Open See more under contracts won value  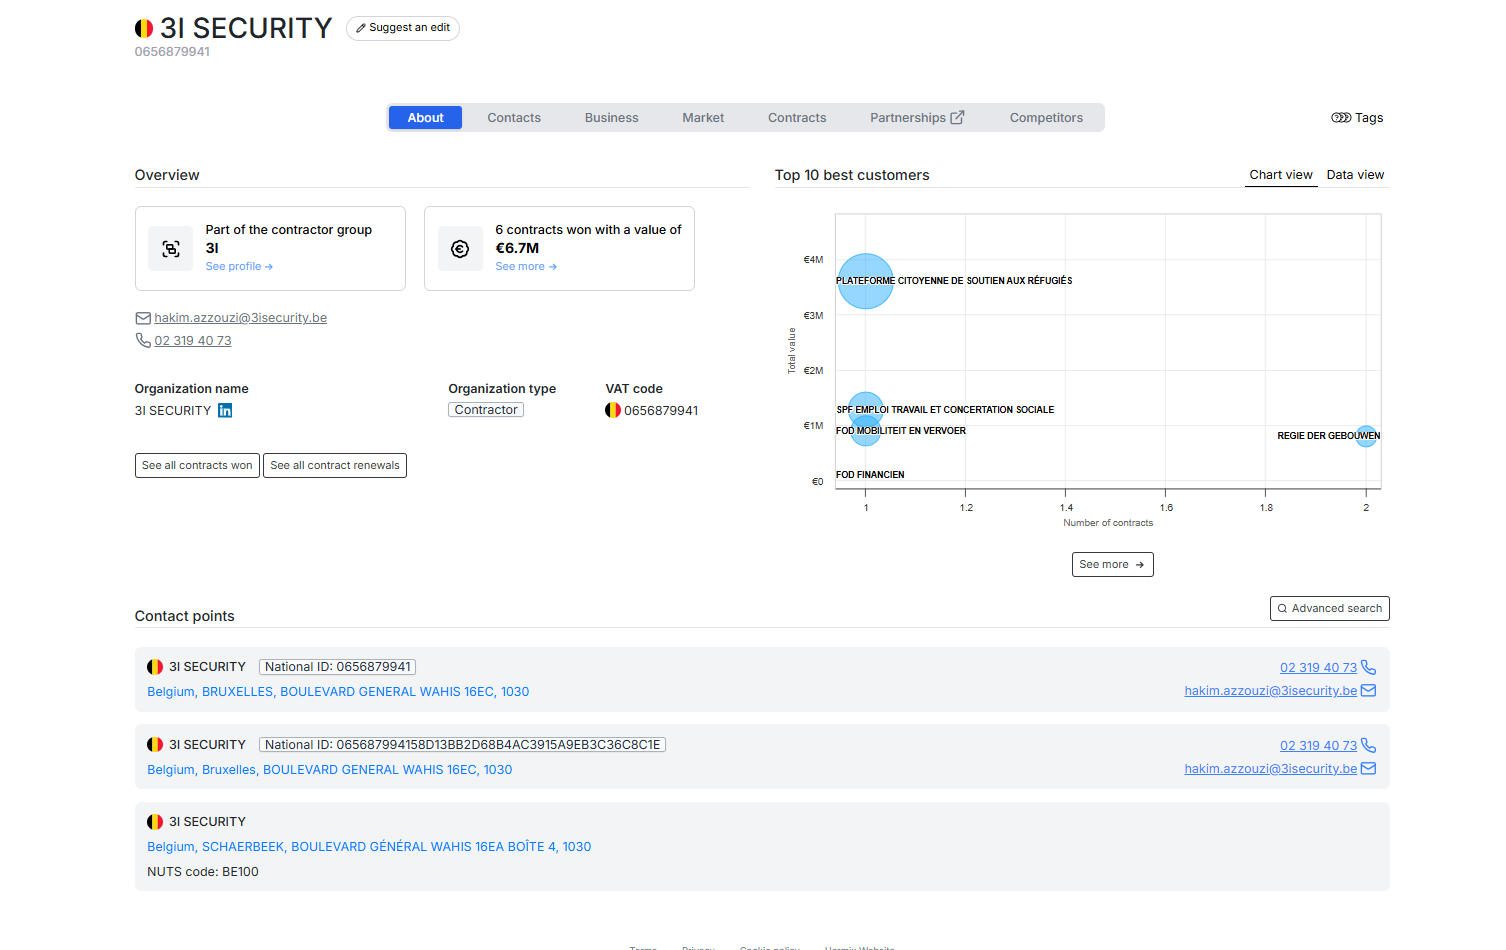526,267
